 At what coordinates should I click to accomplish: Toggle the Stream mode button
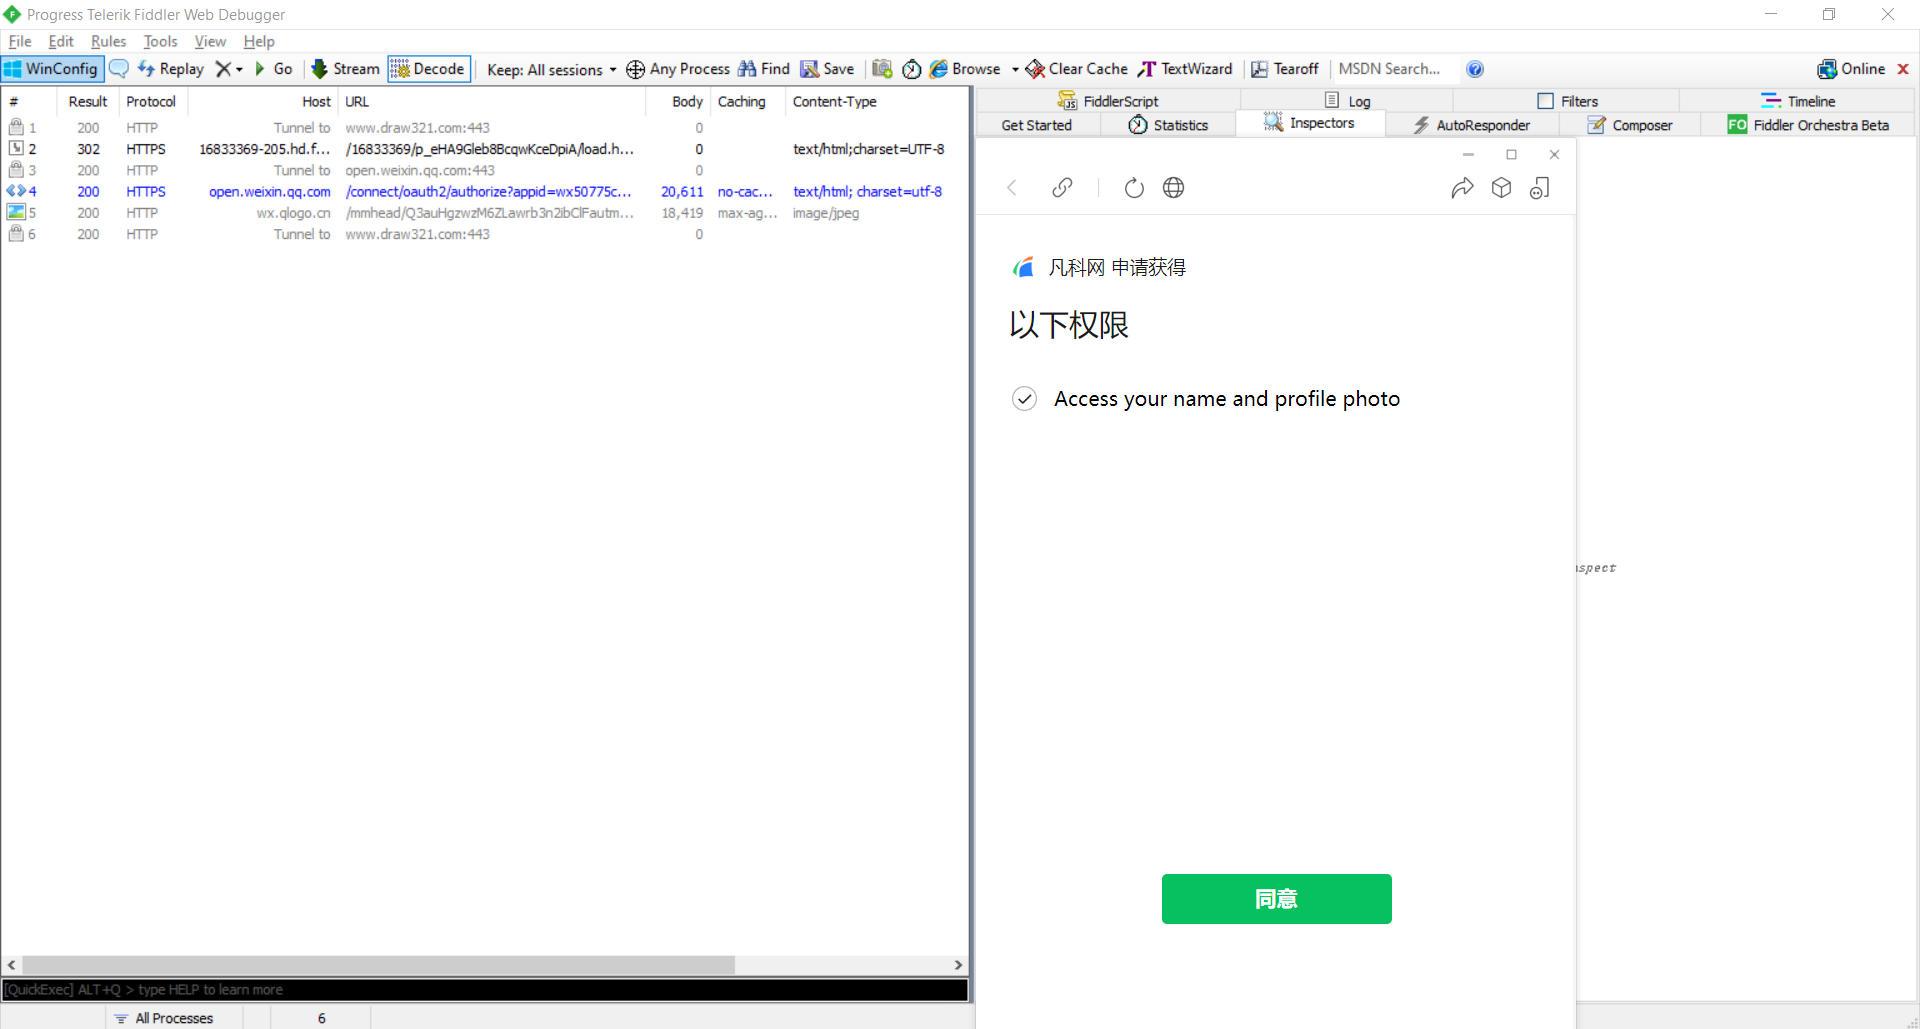pyautogui.click(x=346, y=69)
